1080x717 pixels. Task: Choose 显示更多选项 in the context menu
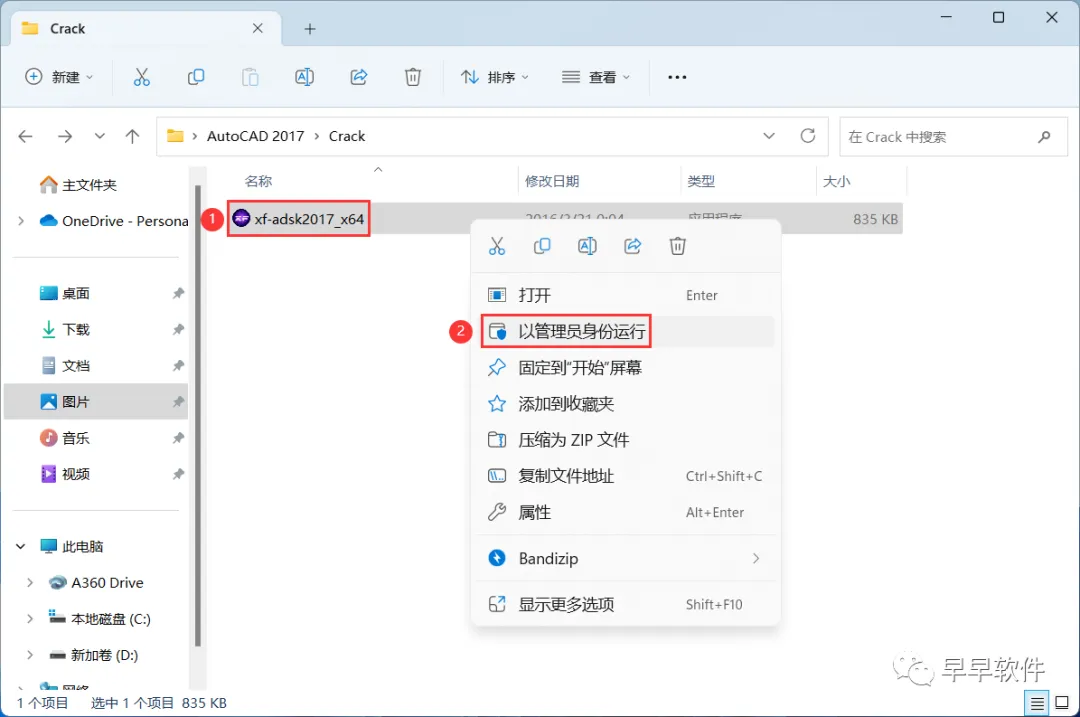tap(626, 605)
